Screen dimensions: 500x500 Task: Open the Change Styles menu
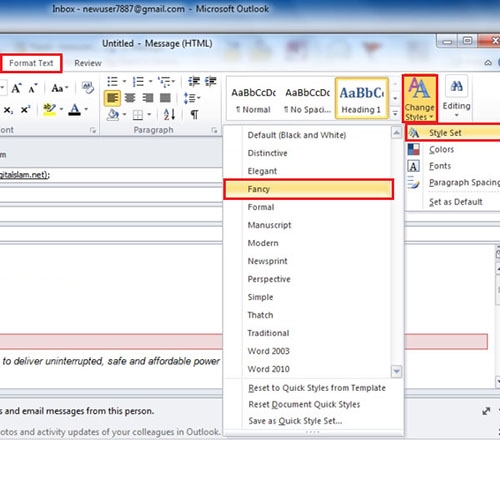(420, 98)
